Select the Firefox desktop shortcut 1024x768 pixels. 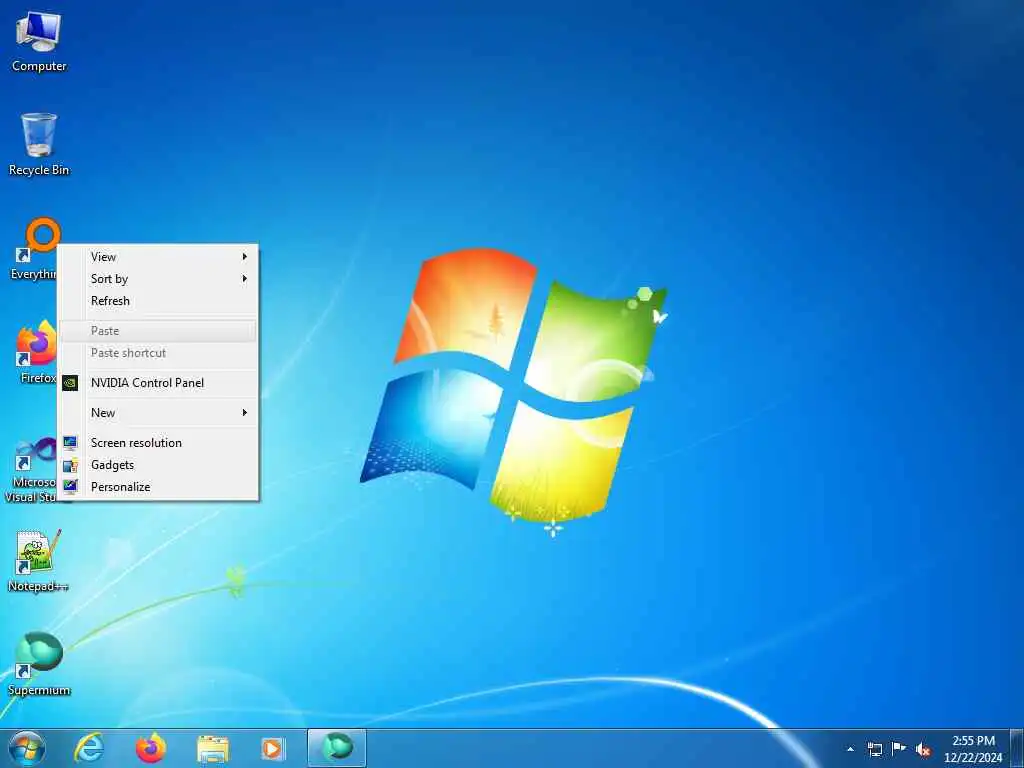pos(36,353)
